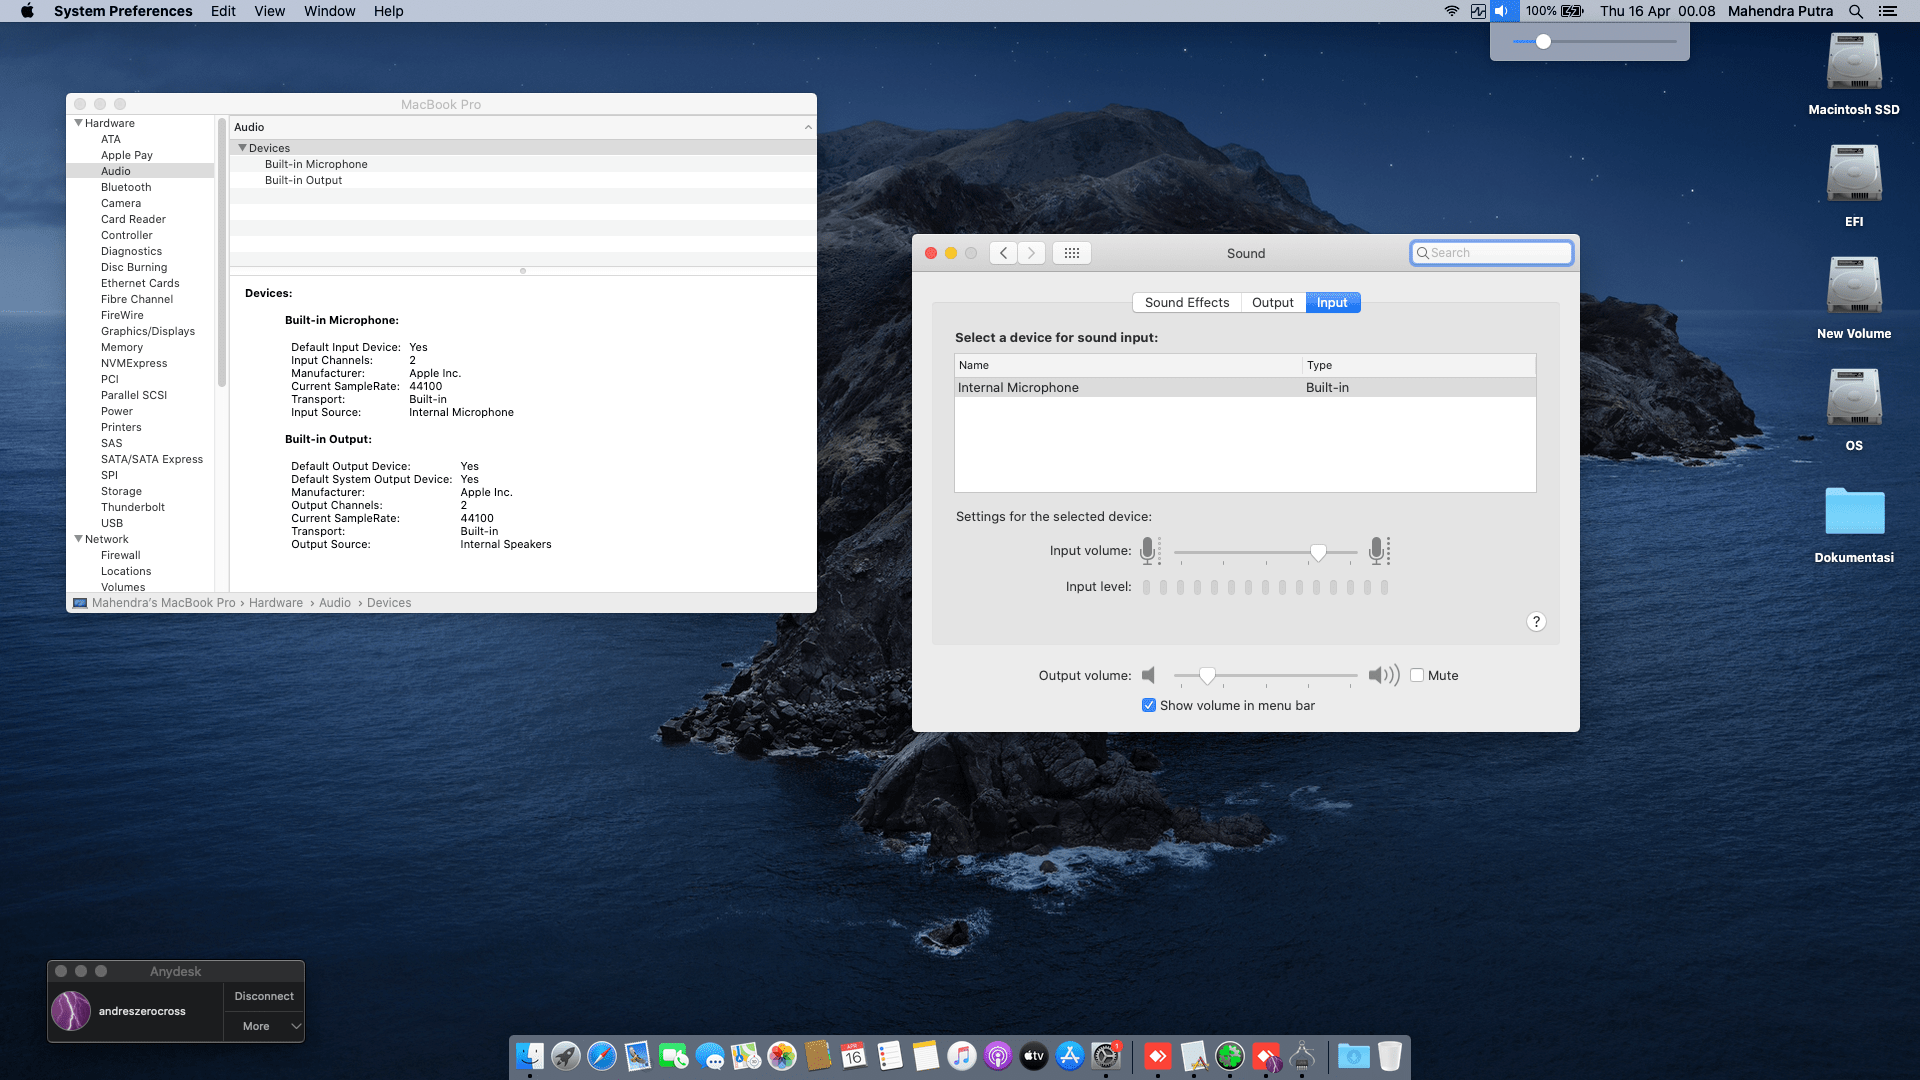Uncheck Show volume in menu bar
Viewport: 1920px width, 1080px height.
pyautogui.click(x=1149, y=705)
